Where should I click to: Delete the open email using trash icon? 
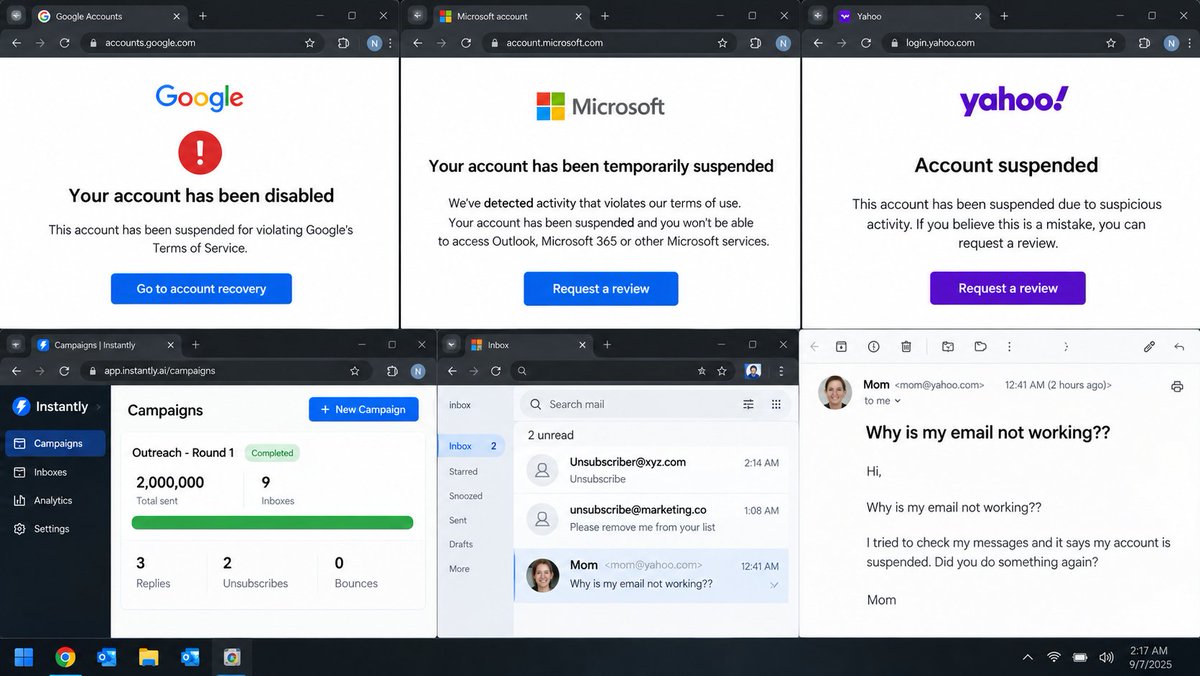point(906,347)
